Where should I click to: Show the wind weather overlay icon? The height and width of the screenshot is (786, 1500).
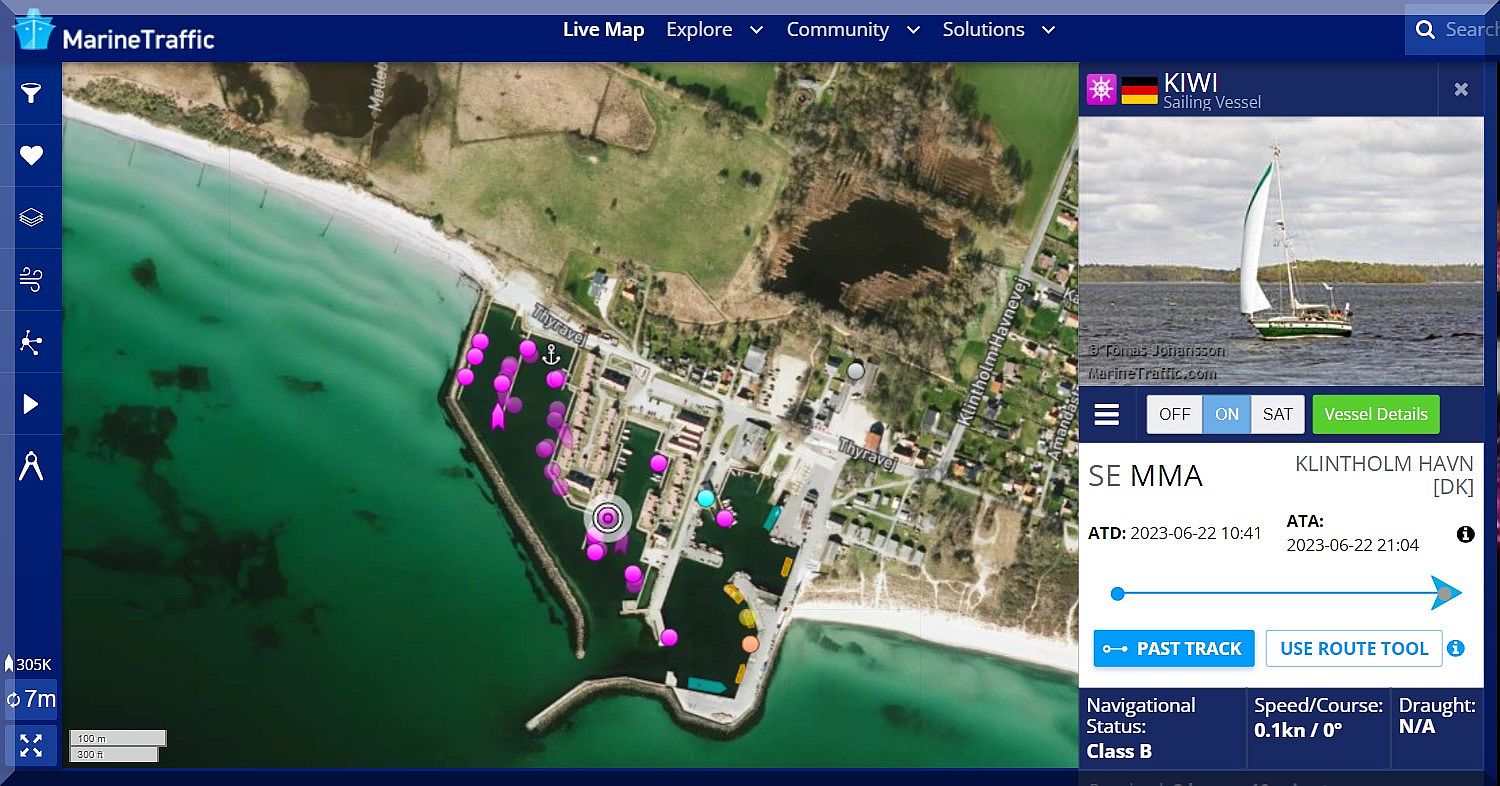point(31,280)
